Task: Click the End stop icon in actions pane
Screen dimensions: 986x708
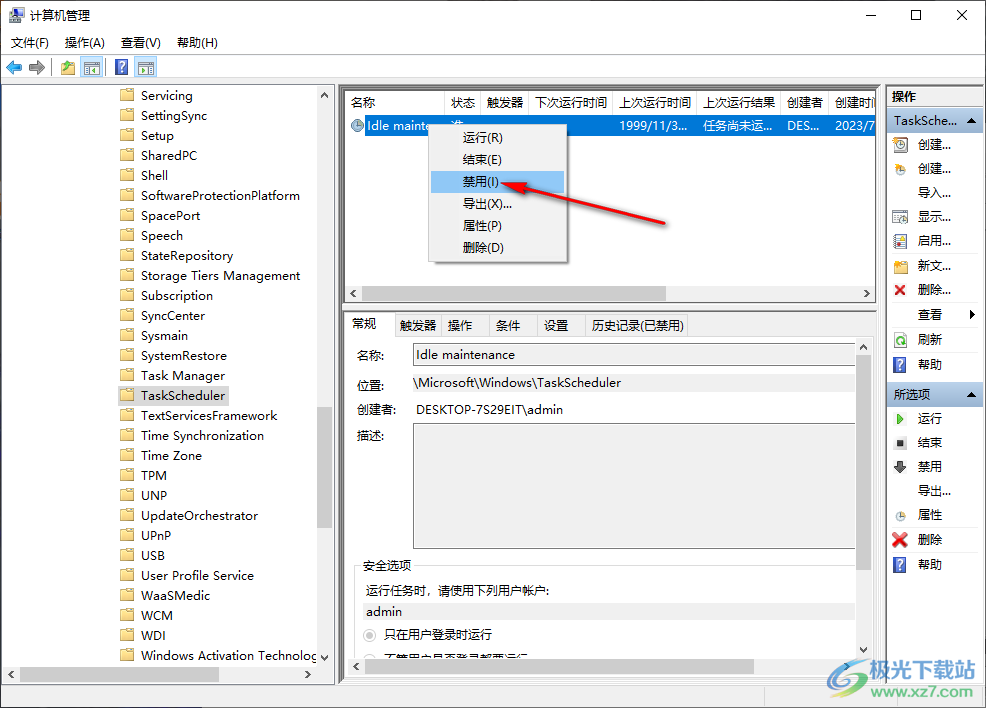Action: pos(900,443)
